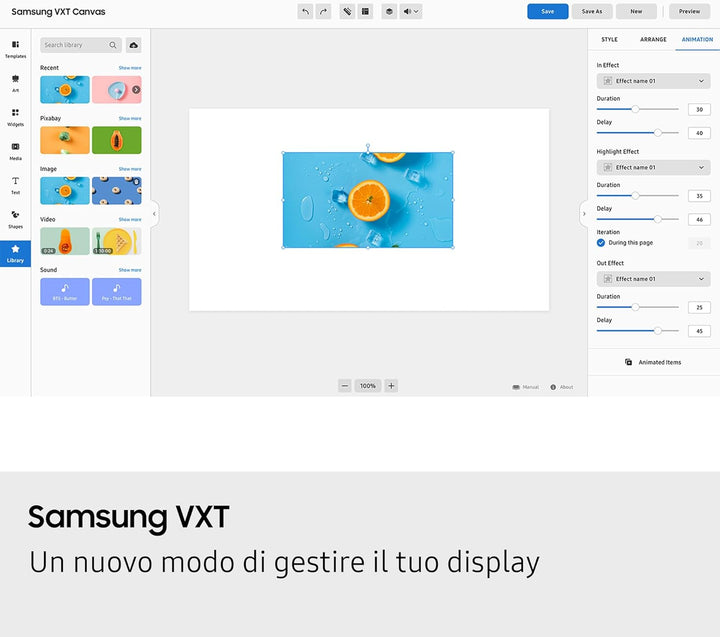Show more Video items
This screenshot has width=720, height=637.
click(130, 220)
